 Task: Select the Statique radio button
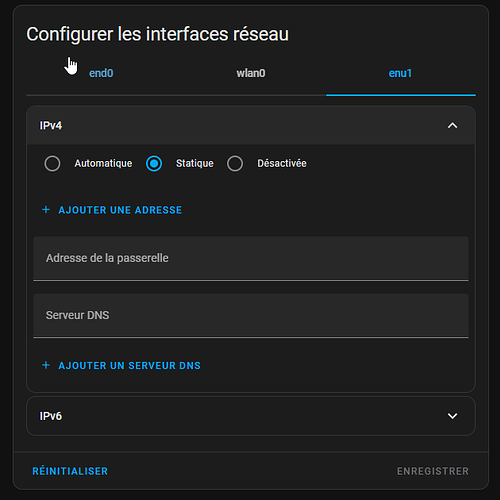154,164
